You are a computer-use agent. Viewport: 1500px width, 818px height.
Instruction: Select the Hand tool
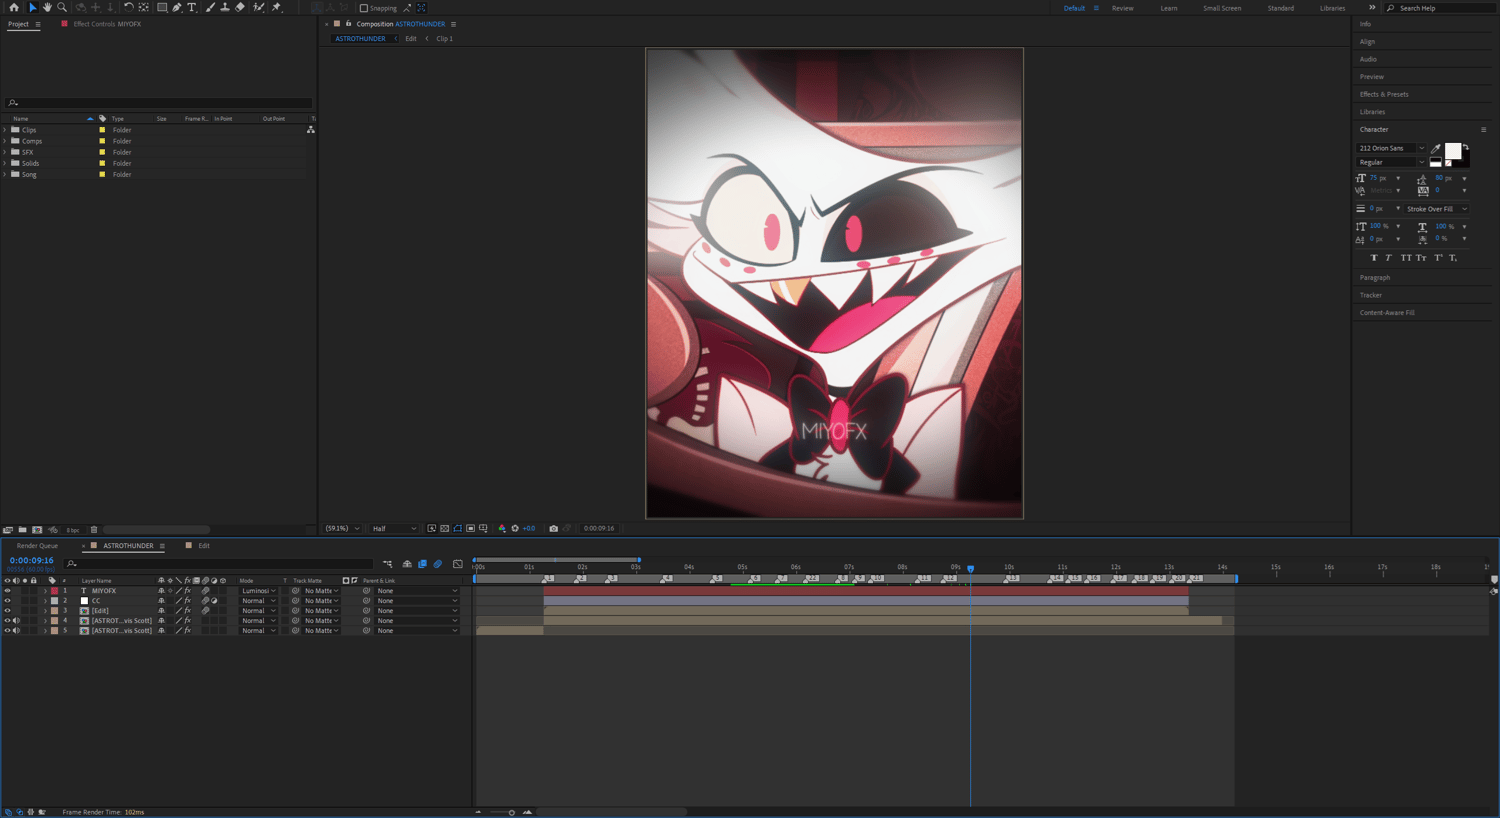coord(46,7)
